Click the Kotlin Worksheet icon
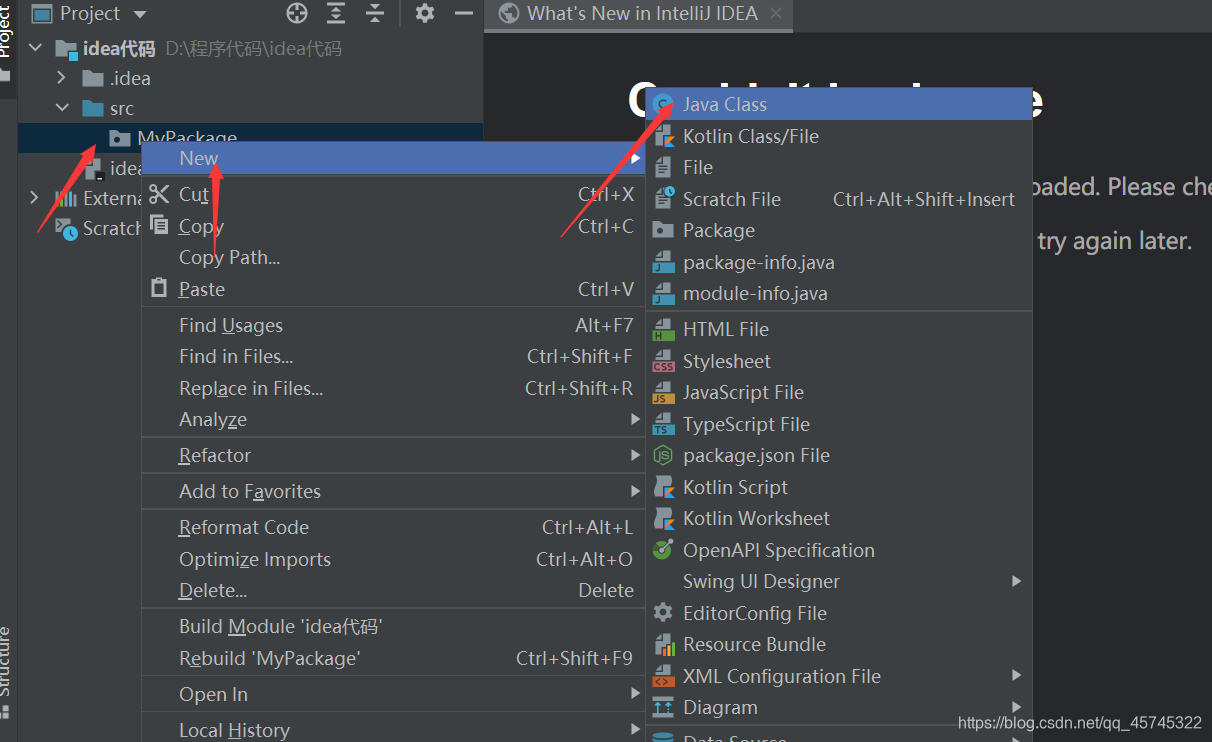Screen dimensions: 1212x742 [x=663, y=518]
